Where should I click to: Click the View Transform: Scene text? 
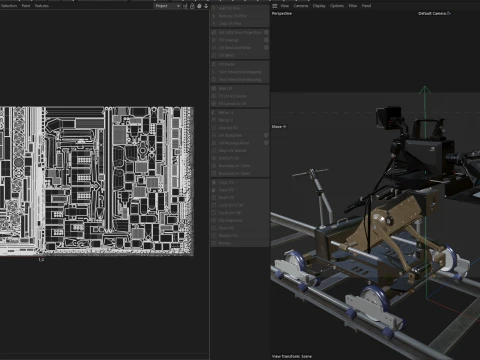(x=292, y=356)
